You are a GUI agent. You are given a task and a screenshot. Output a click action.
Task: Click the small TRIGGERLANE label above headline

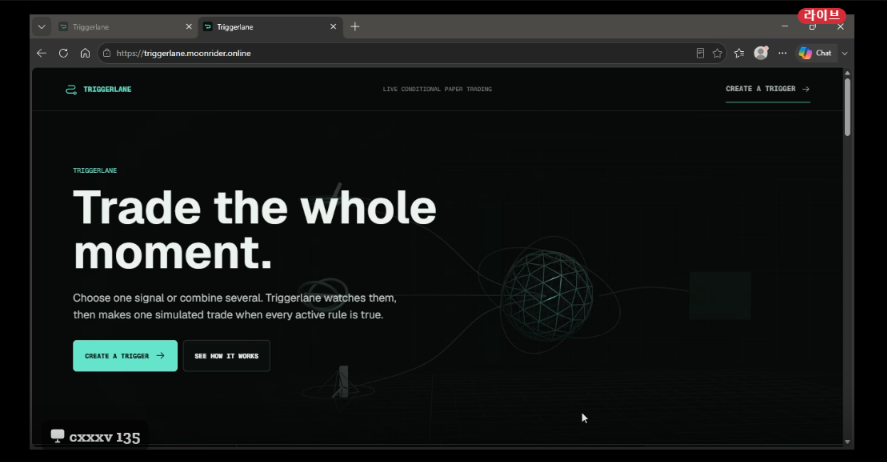coord(95,170)
